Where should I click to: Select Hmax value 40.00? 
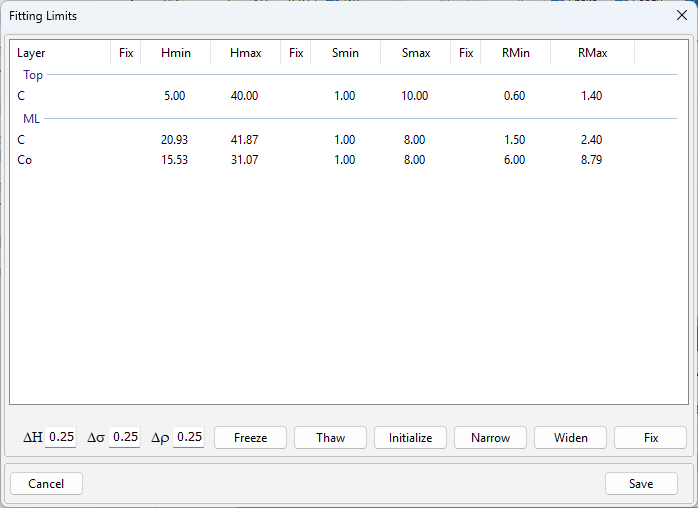[244, 96]
